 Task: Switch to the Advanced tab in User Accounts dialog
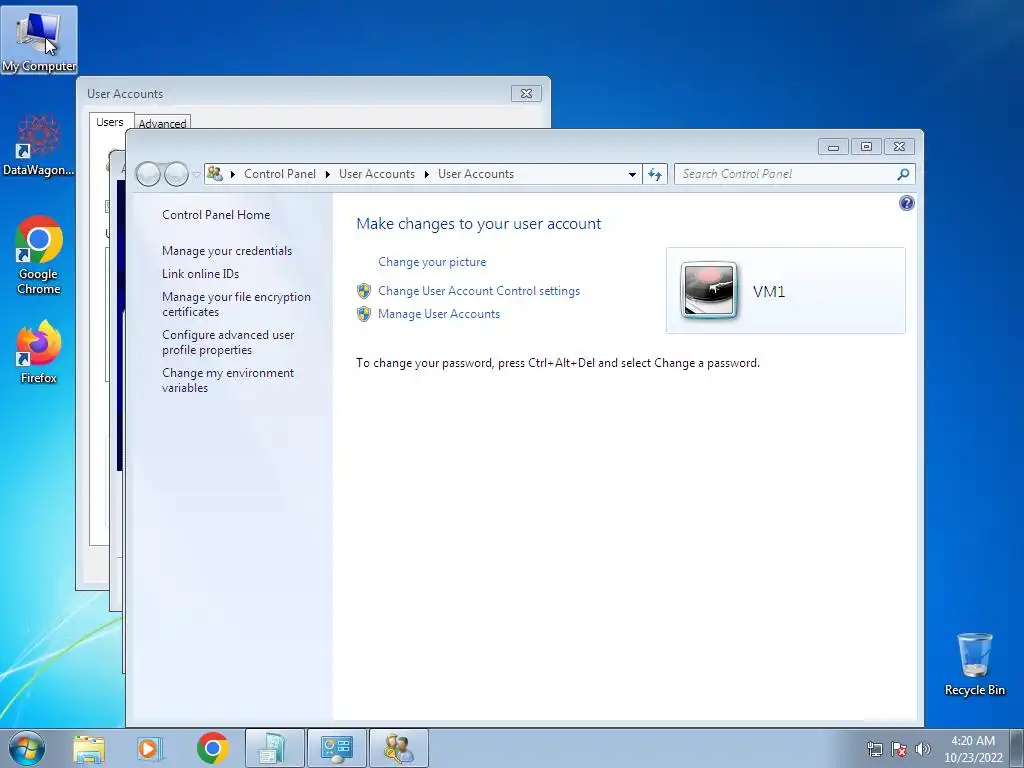click(162, 123)
